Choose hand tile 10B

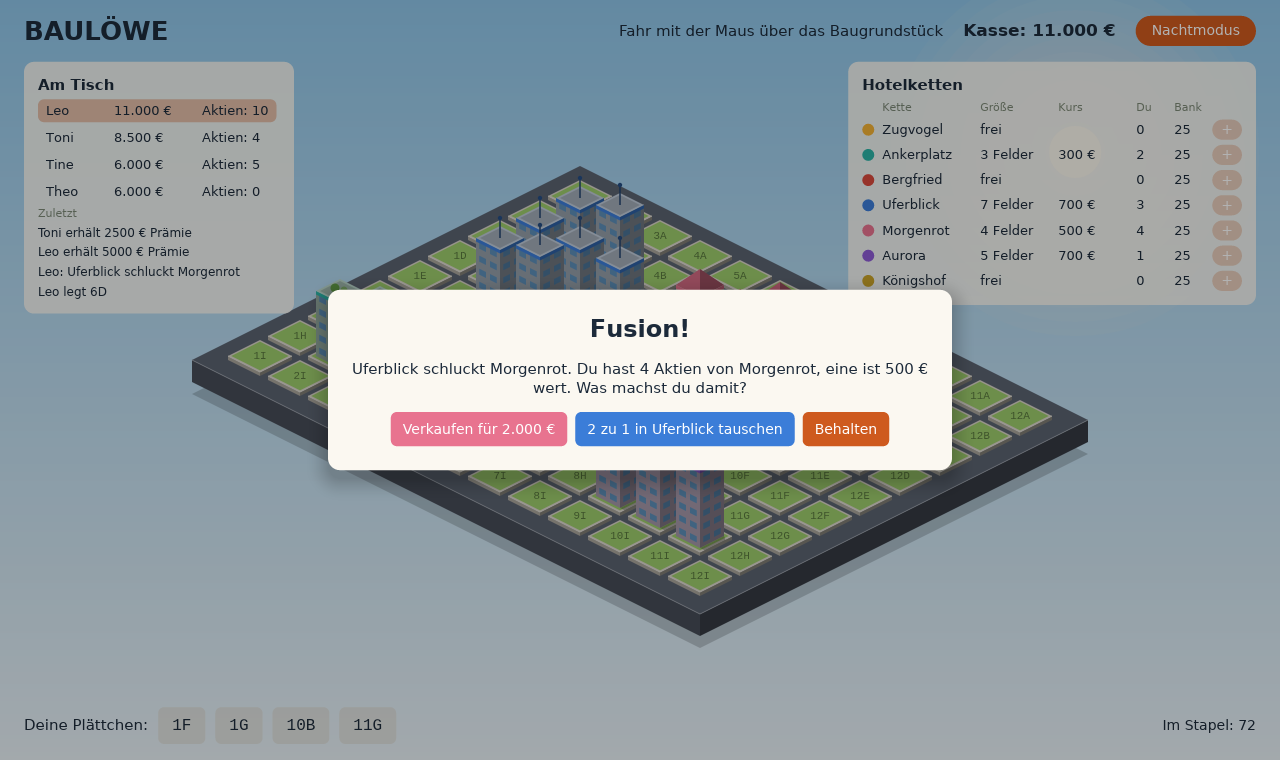pos(301,726)
